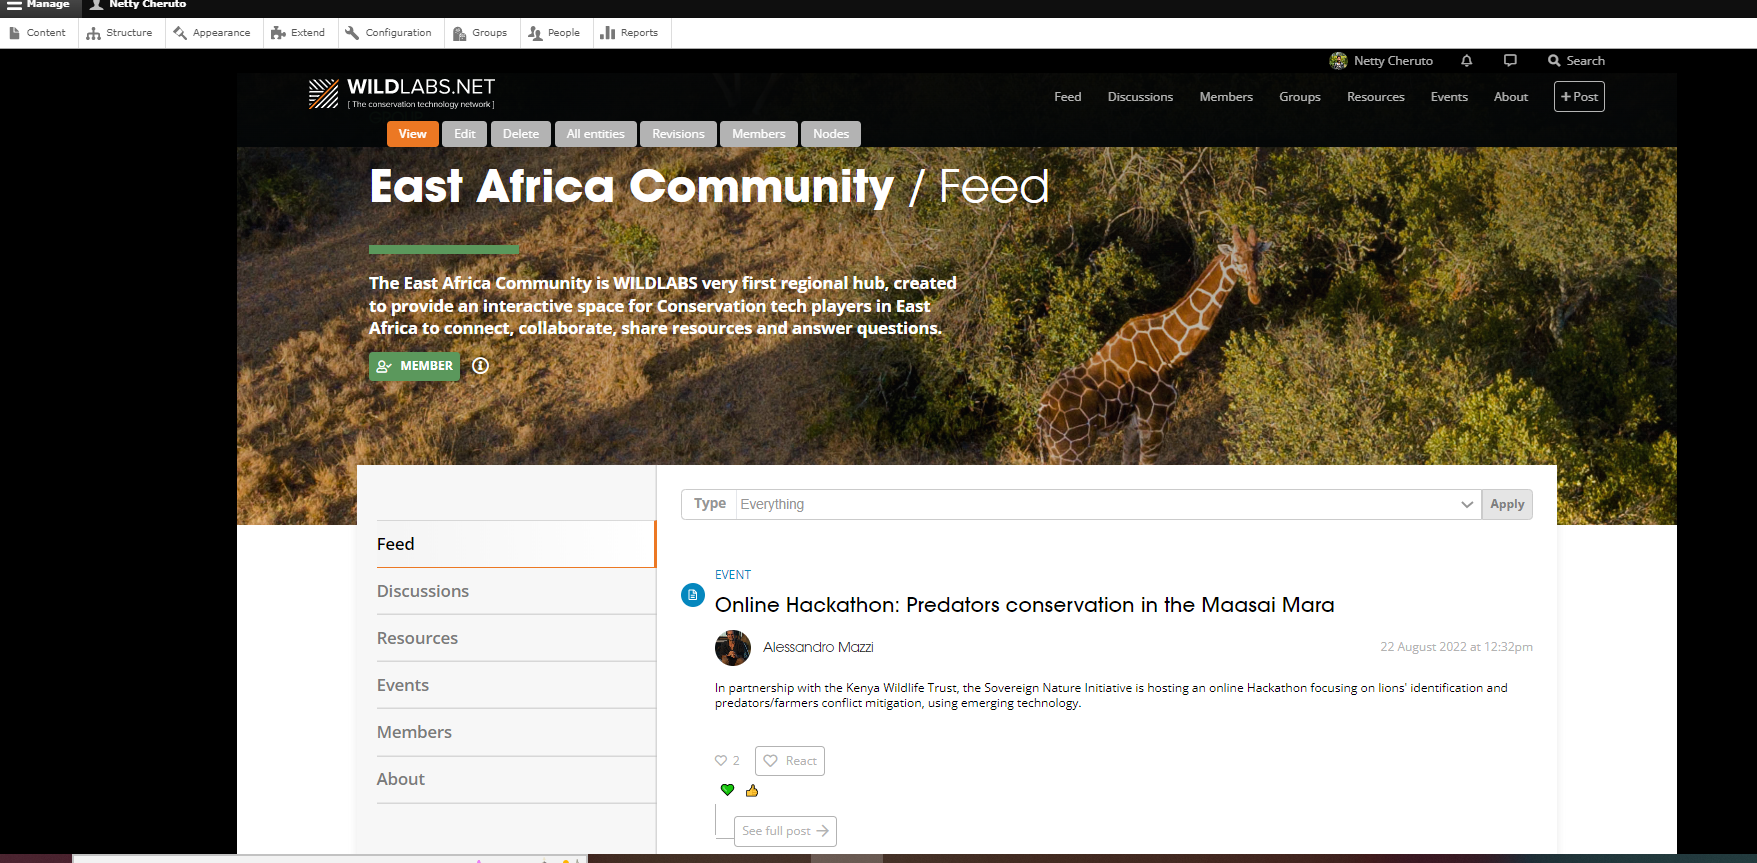Click the 22 August 2022 timestamp

(x=1456, y=647)
